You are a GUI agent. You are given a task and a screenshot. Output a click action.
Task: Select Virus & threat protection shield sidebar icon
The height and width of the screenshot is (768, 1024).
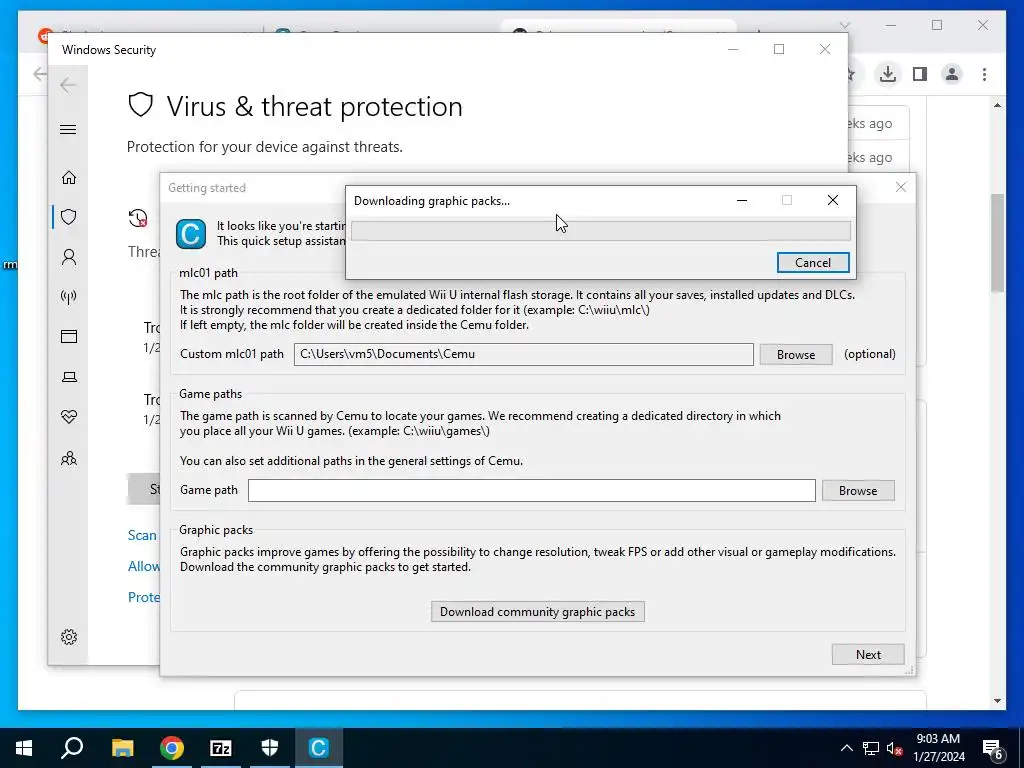coord(69,217)
